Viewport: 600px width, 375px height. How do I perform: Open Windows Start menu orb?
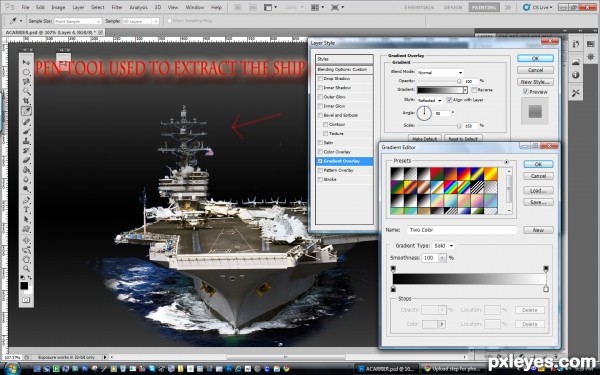click(11, 368)
